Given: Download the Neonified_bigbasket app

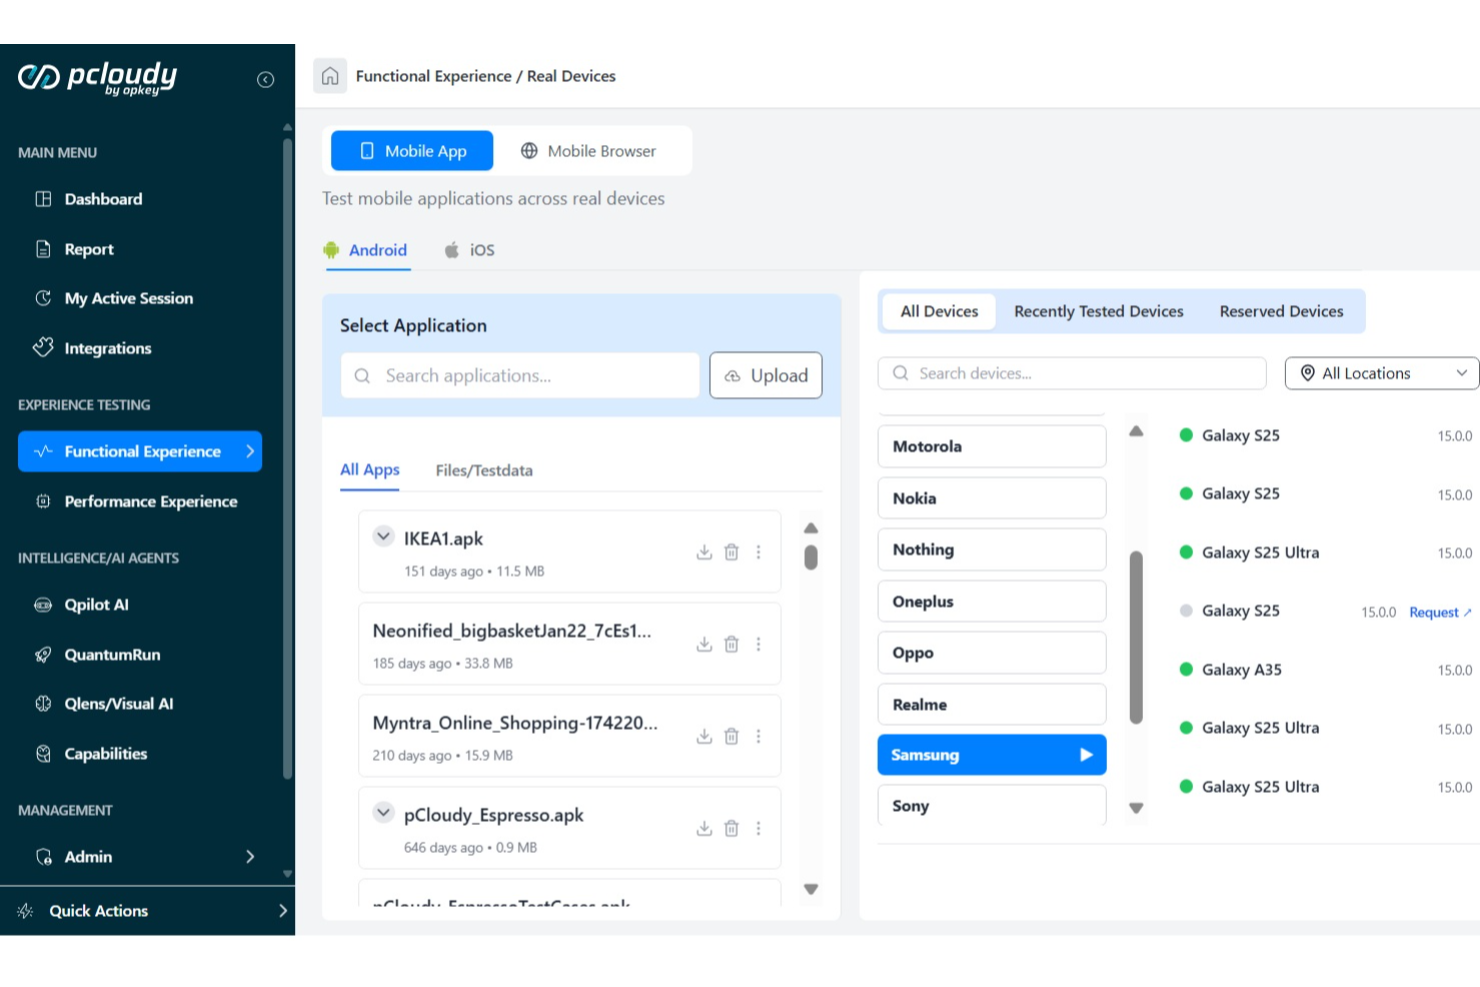Looking at the screenshot, I should pos(704,644).
